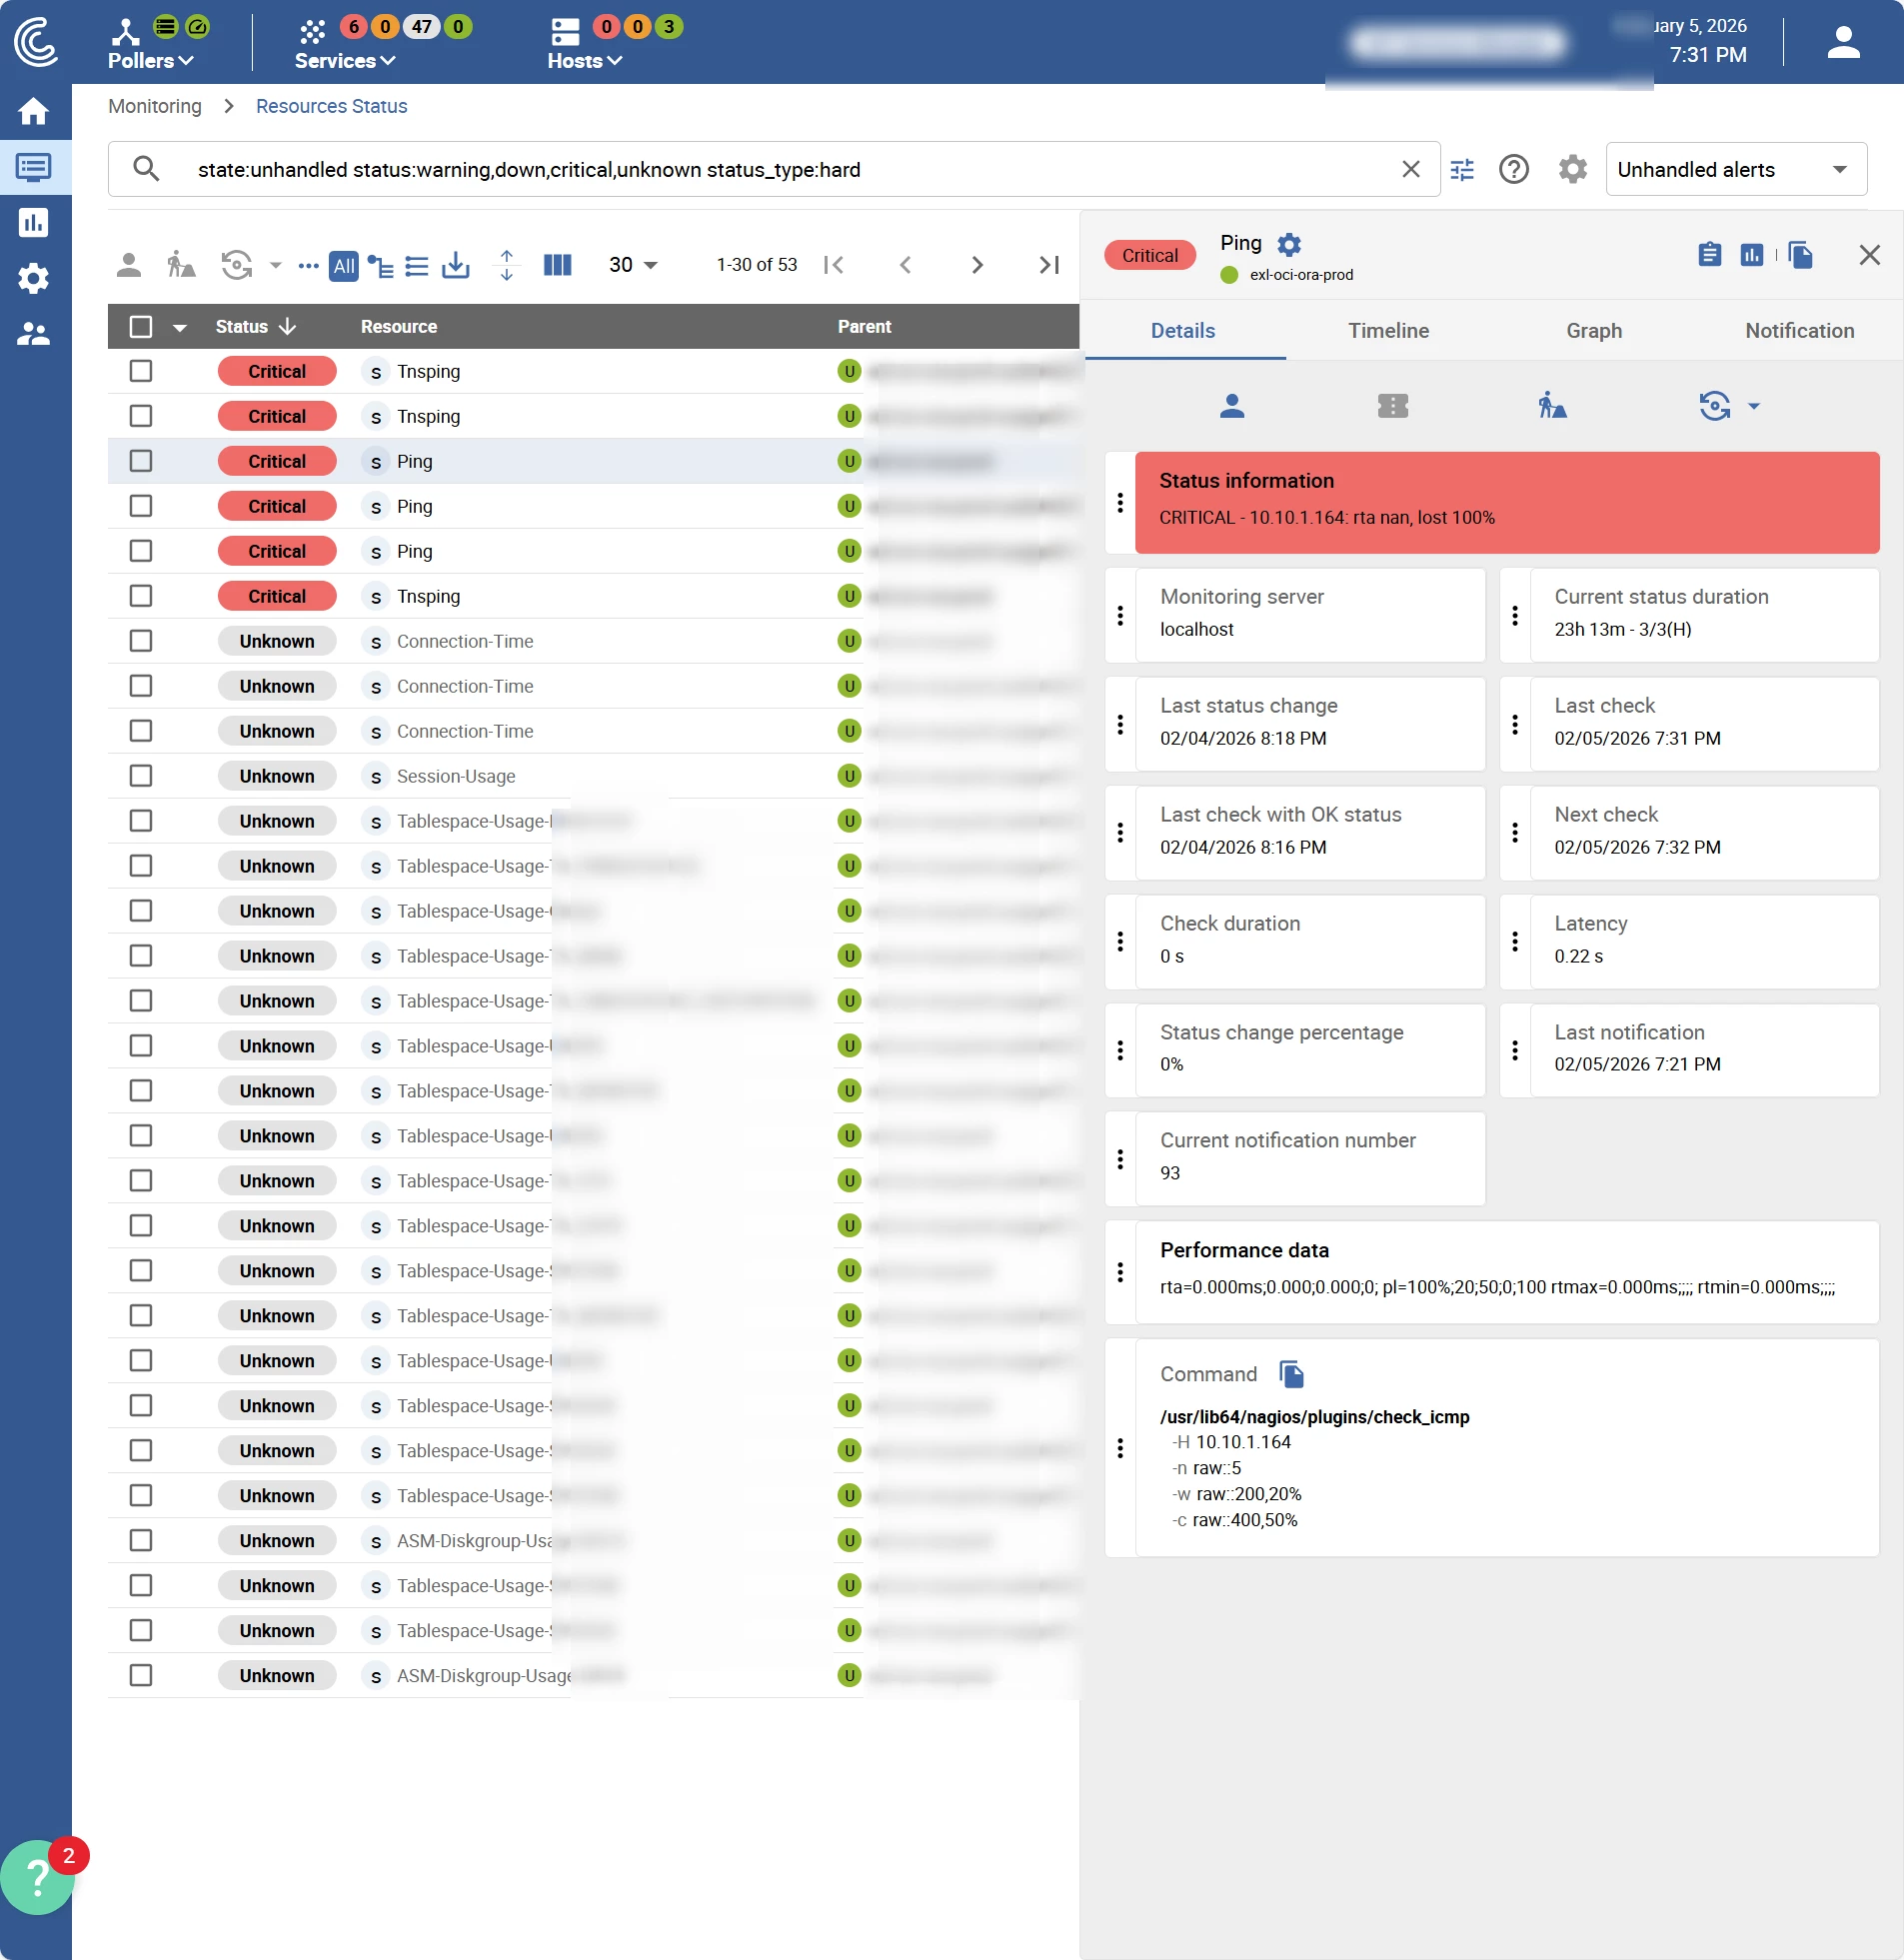Open the report chart icon in panel
1904x1960 pixels.
pos(1752,255)
